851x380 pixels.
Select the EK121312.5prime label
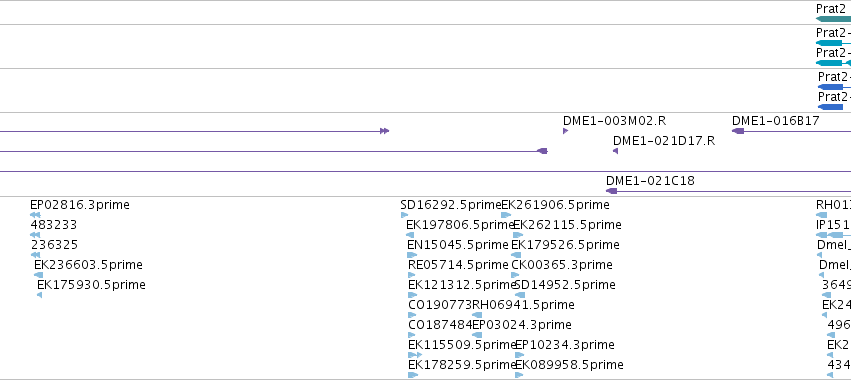click(462, 285)
